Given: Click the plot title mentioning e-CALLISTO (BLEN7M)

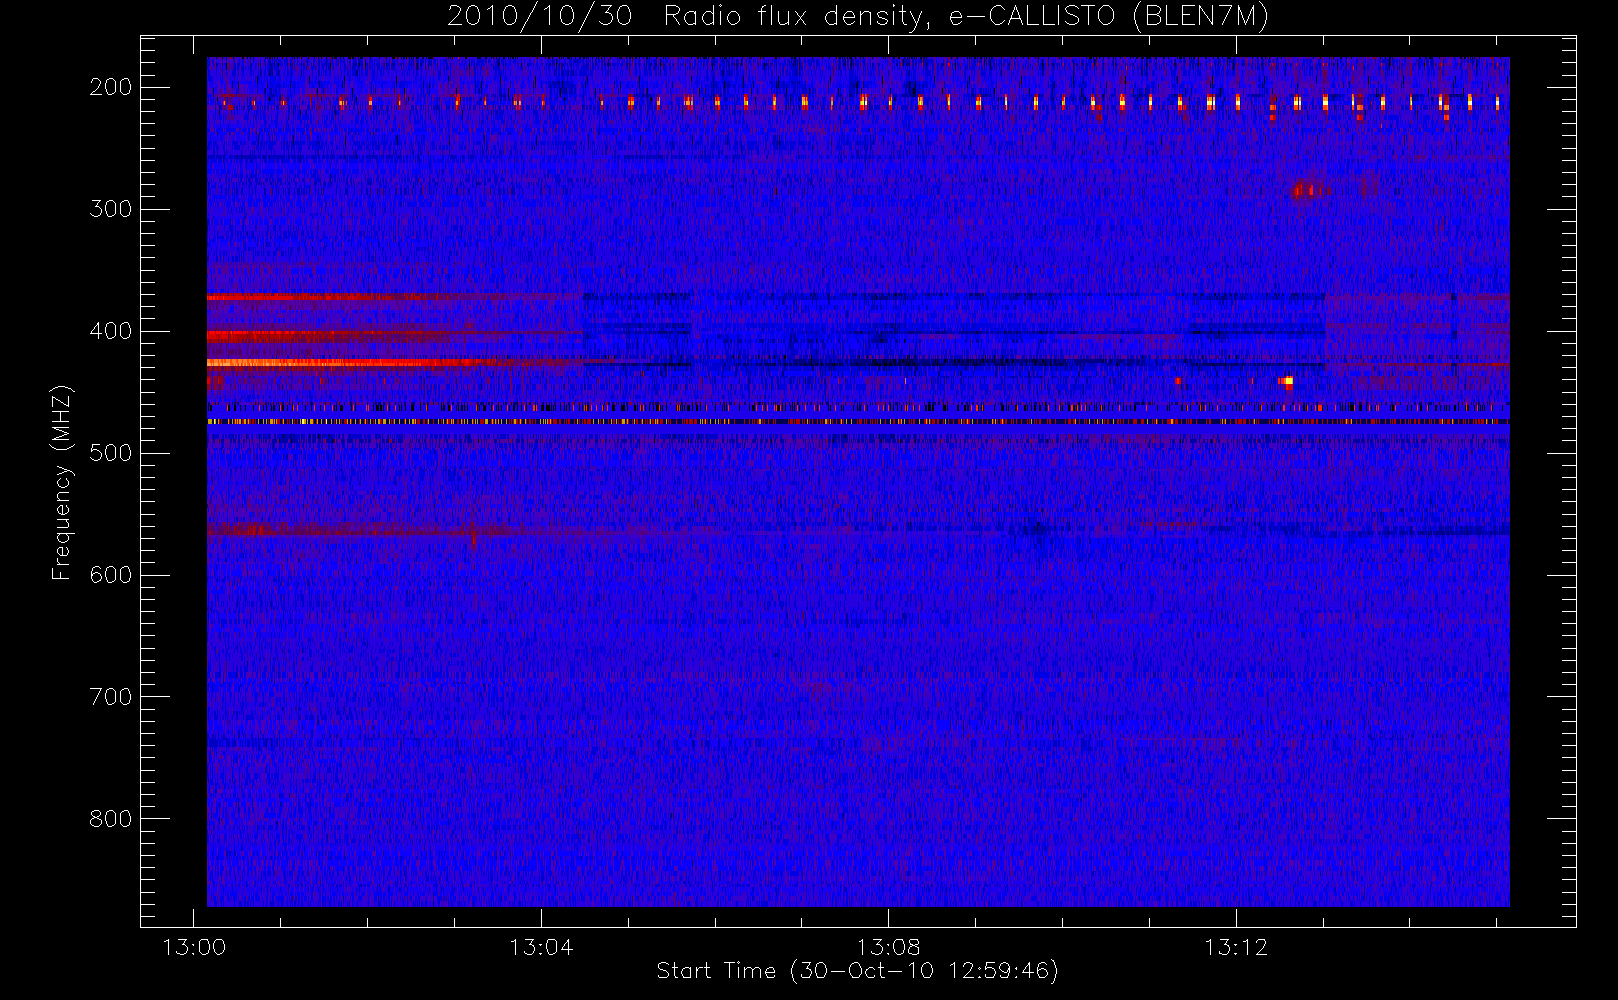Looking at the screenshot, I should 858,17.
